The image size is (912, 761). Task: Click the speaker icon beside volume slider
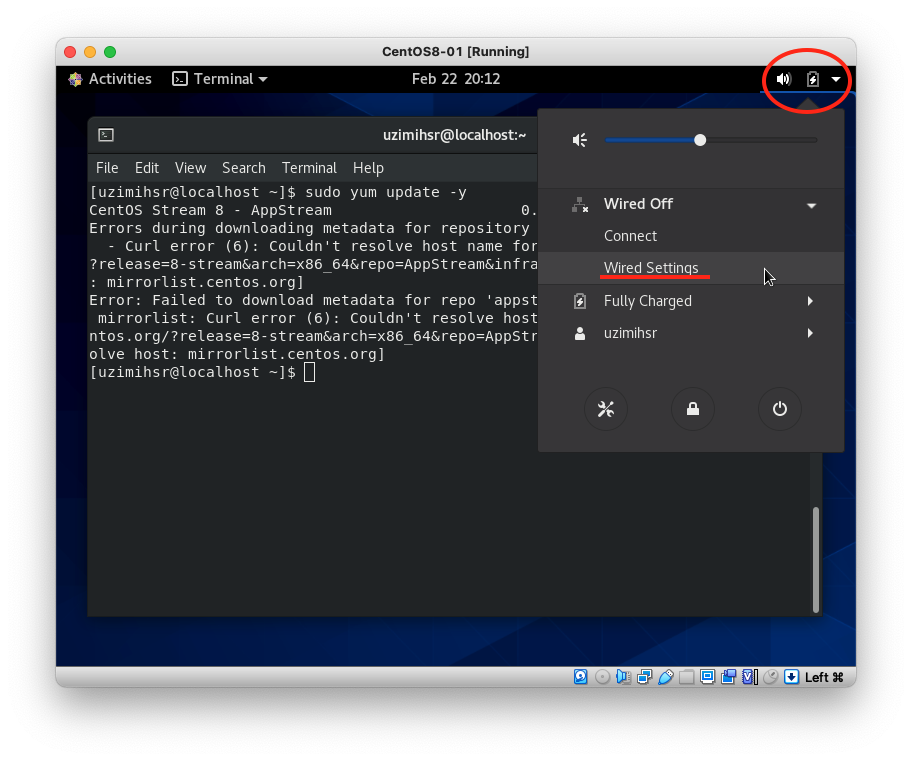[580, 140]
